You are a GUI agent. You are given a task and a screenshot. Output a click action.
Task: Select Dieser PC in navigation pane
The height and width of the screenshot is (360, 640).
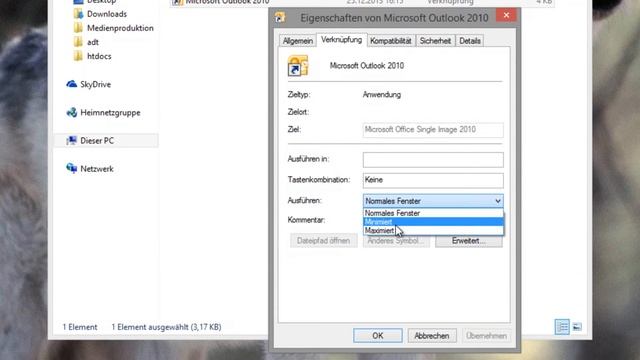click(x=106, y=141)
